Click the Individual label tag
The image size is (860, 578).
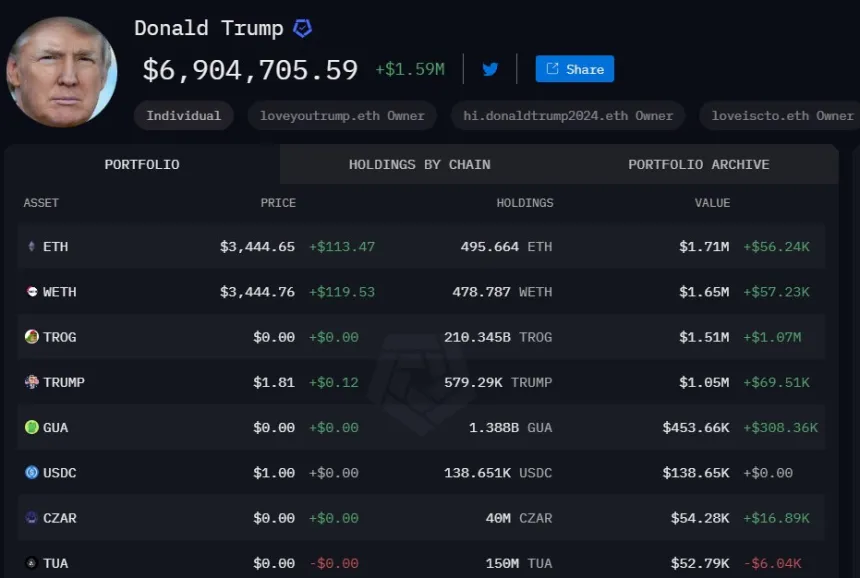[x=183, y=115]
